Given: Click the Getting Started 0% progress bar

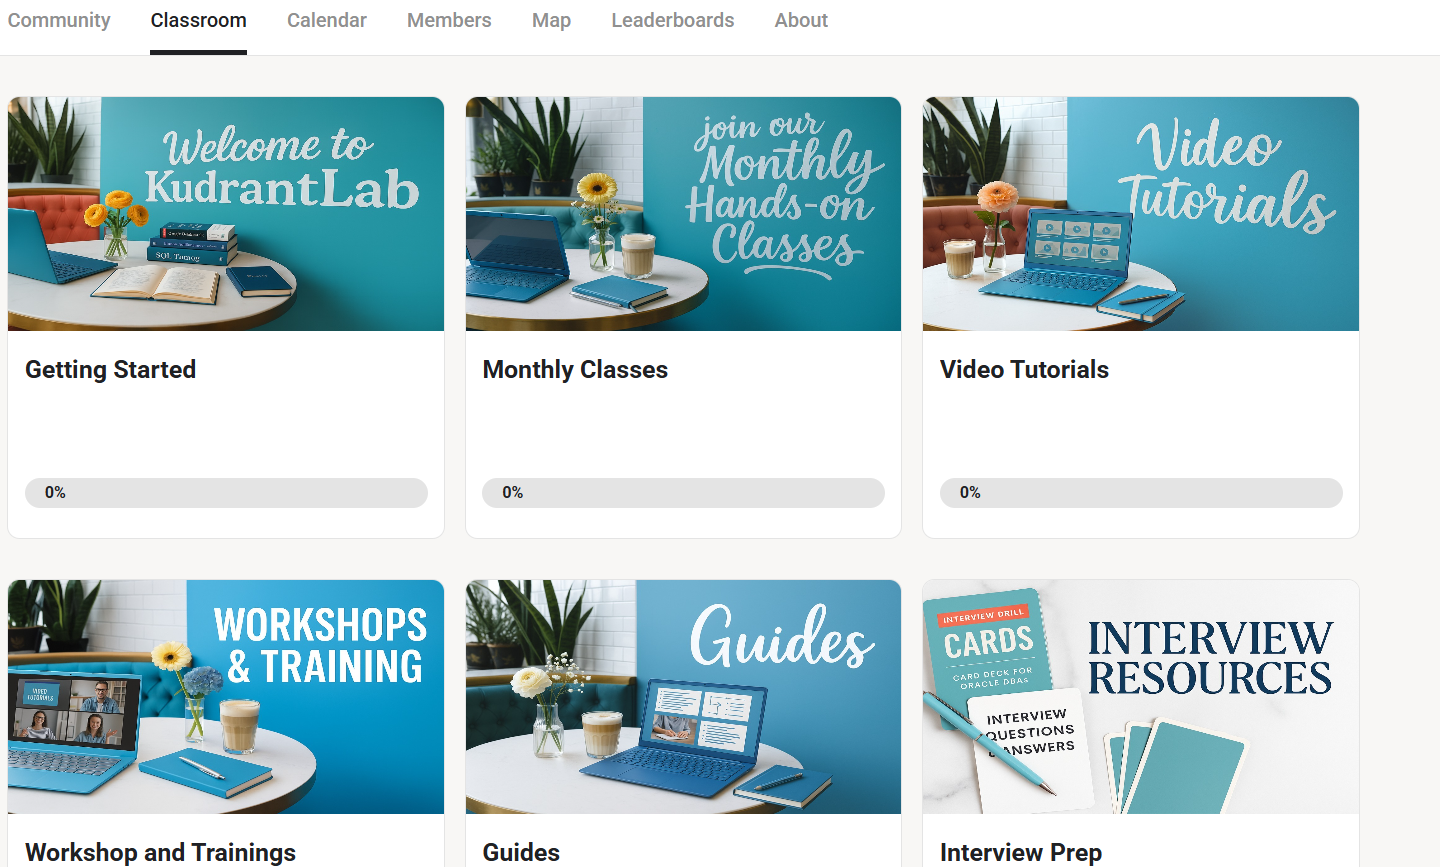Looking at the screenshot, I should coord(226,493).
